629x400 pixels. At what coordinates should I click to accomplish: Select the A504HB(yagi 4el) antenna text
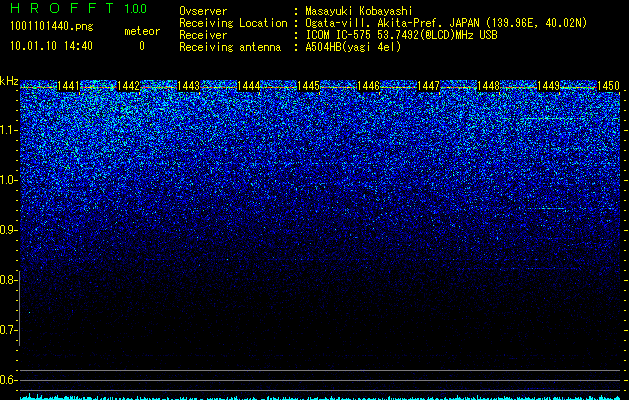(353, 47)
